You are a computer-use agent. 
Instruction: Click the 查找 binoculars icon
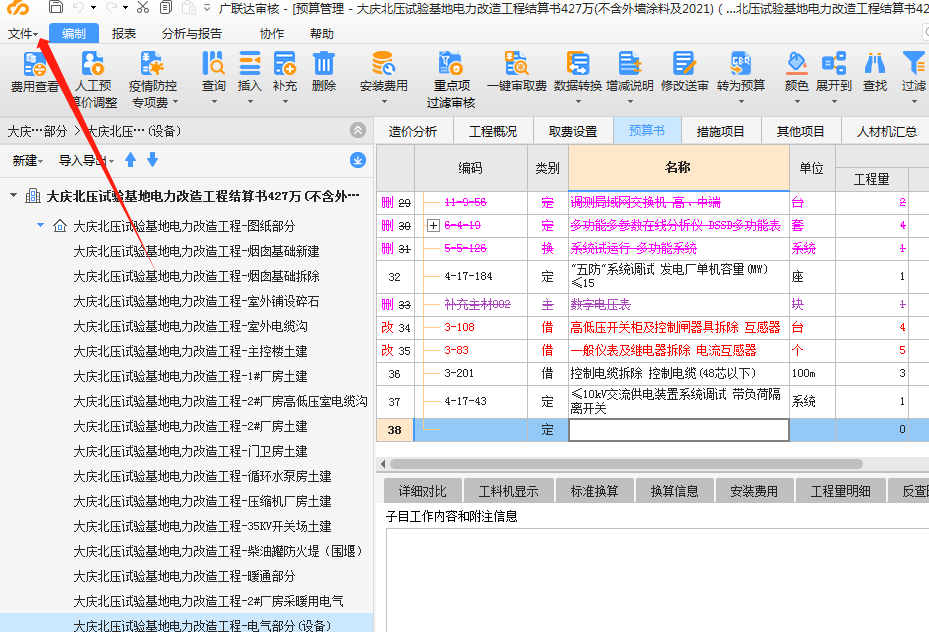874,63
